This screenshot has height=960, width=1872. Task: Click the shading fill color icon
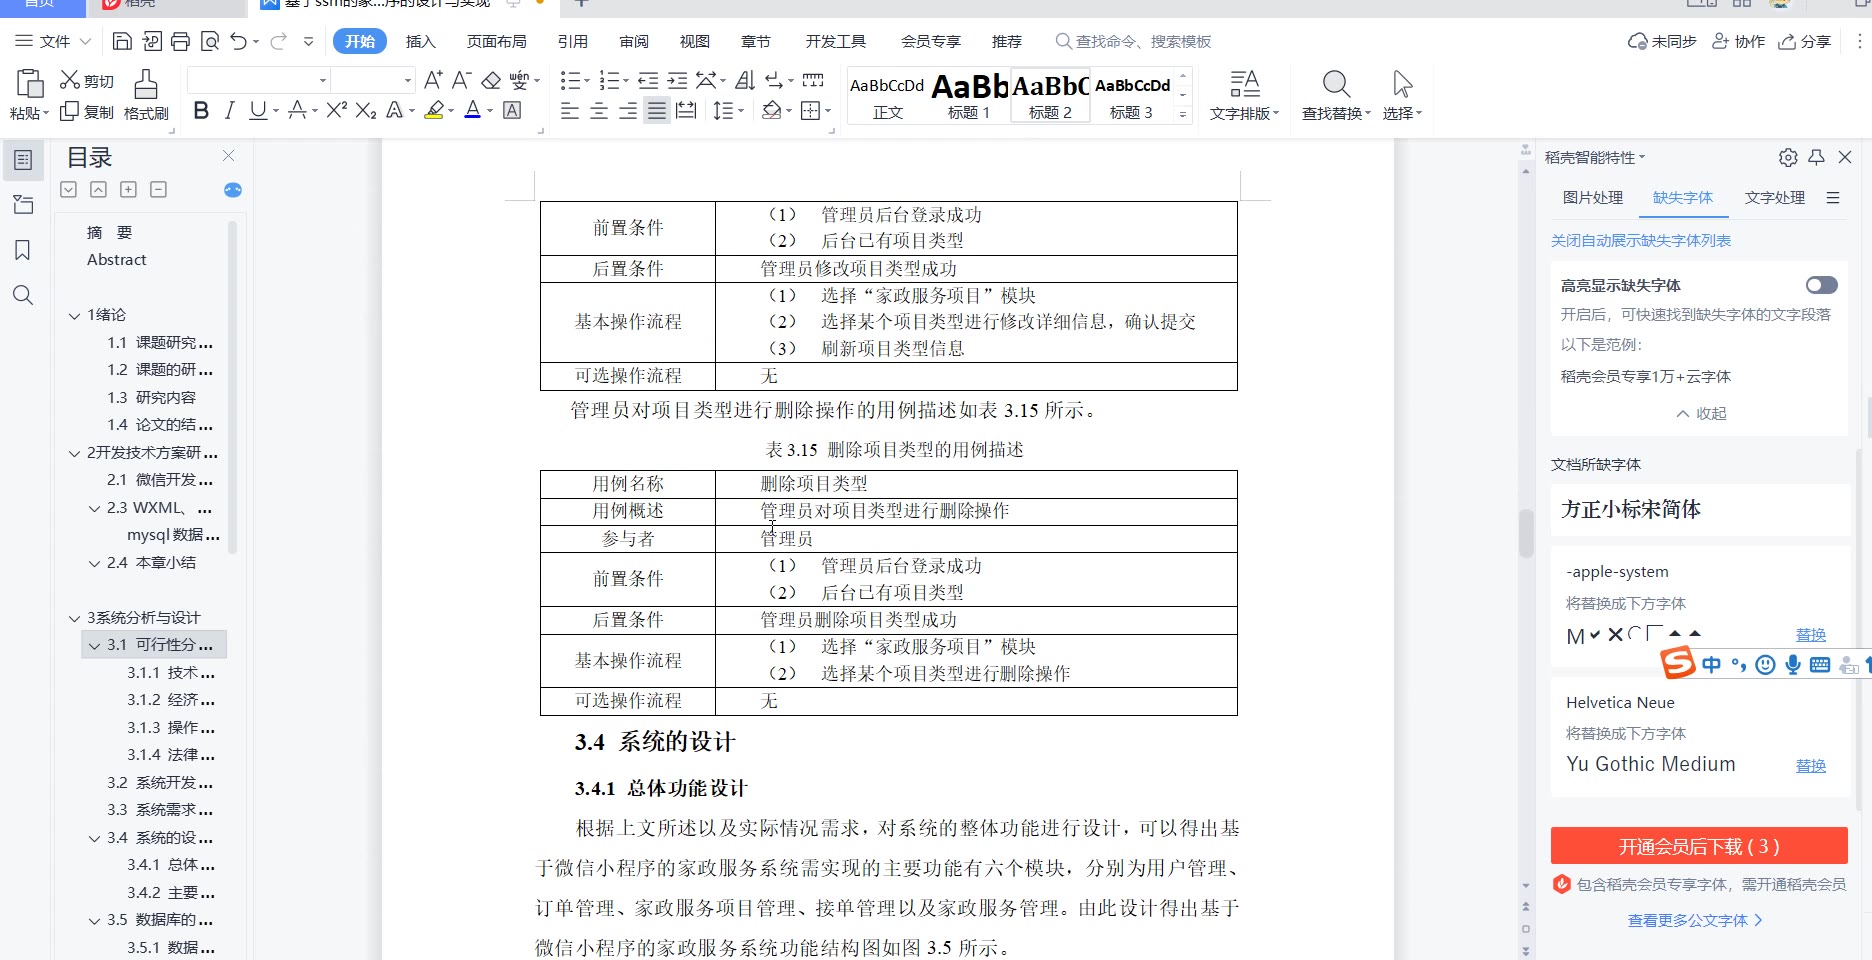point(771,111)
